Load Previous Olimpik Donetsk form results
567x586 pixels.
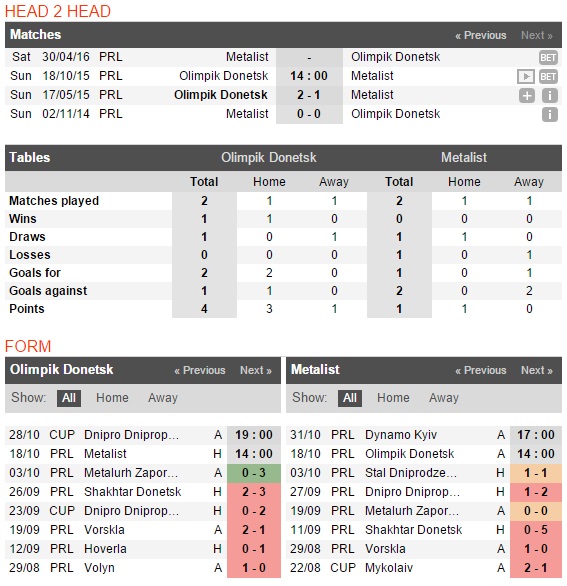click(200, 370)
